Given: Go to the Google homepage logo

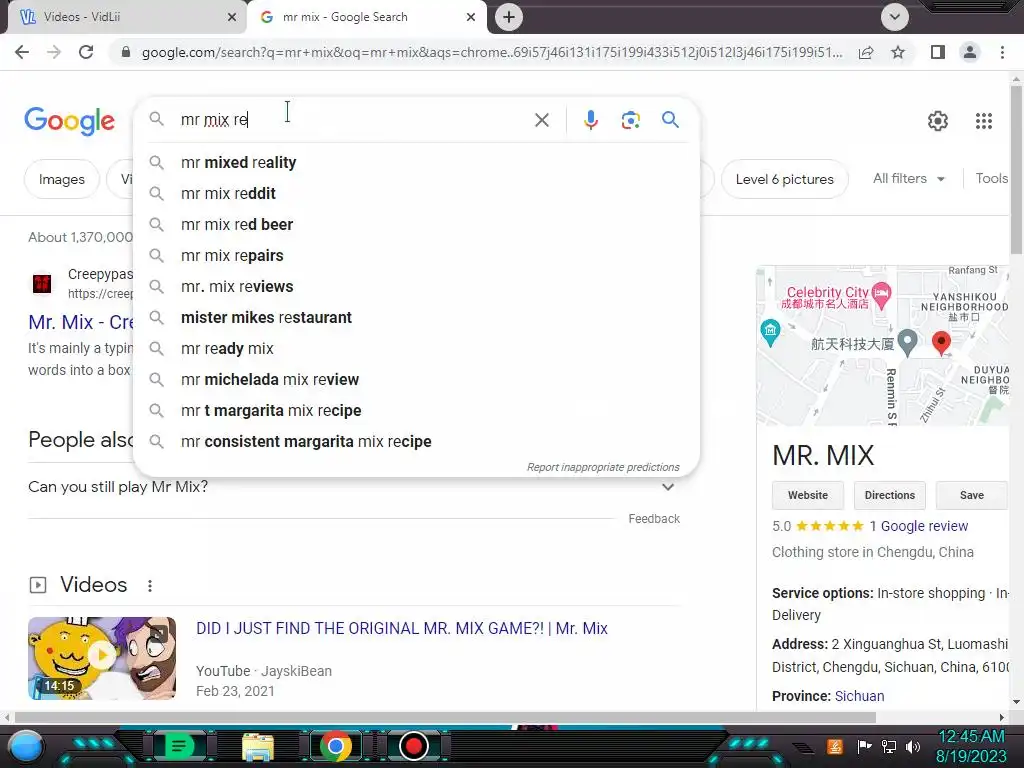Looking at the screenshot, I should [69, 121].
